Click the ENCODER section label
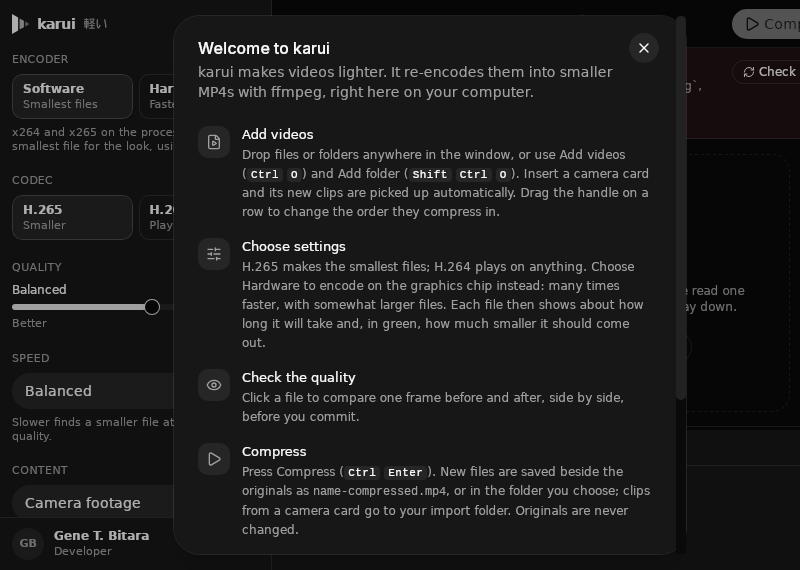 [x=40, y=59]
